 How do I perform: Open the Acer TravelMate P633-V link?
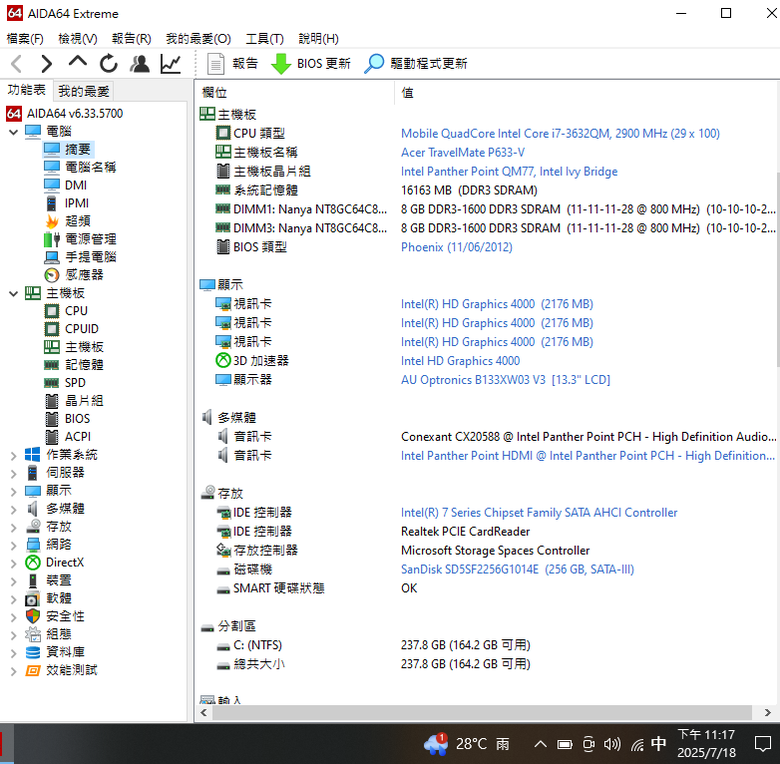463,152
